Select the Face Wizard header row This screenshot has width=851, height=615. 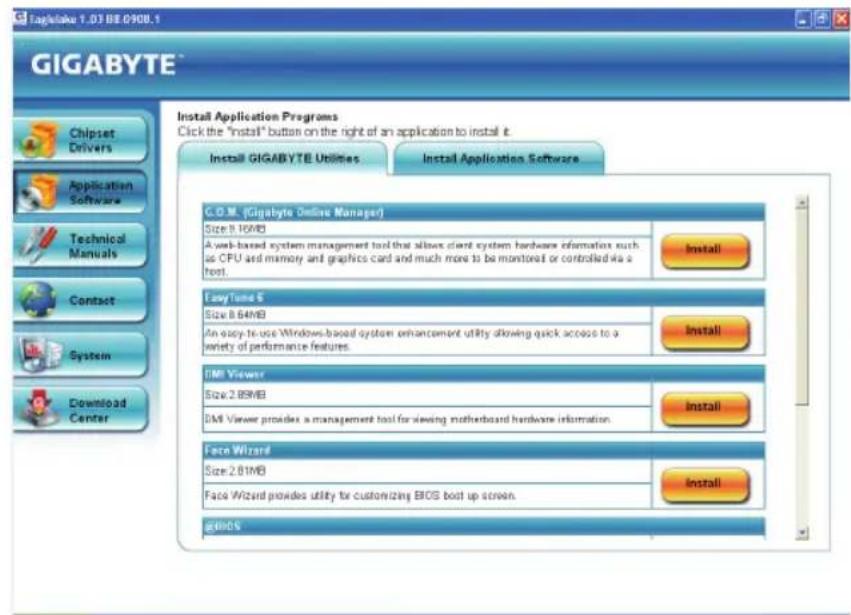(x=484, y=451)
